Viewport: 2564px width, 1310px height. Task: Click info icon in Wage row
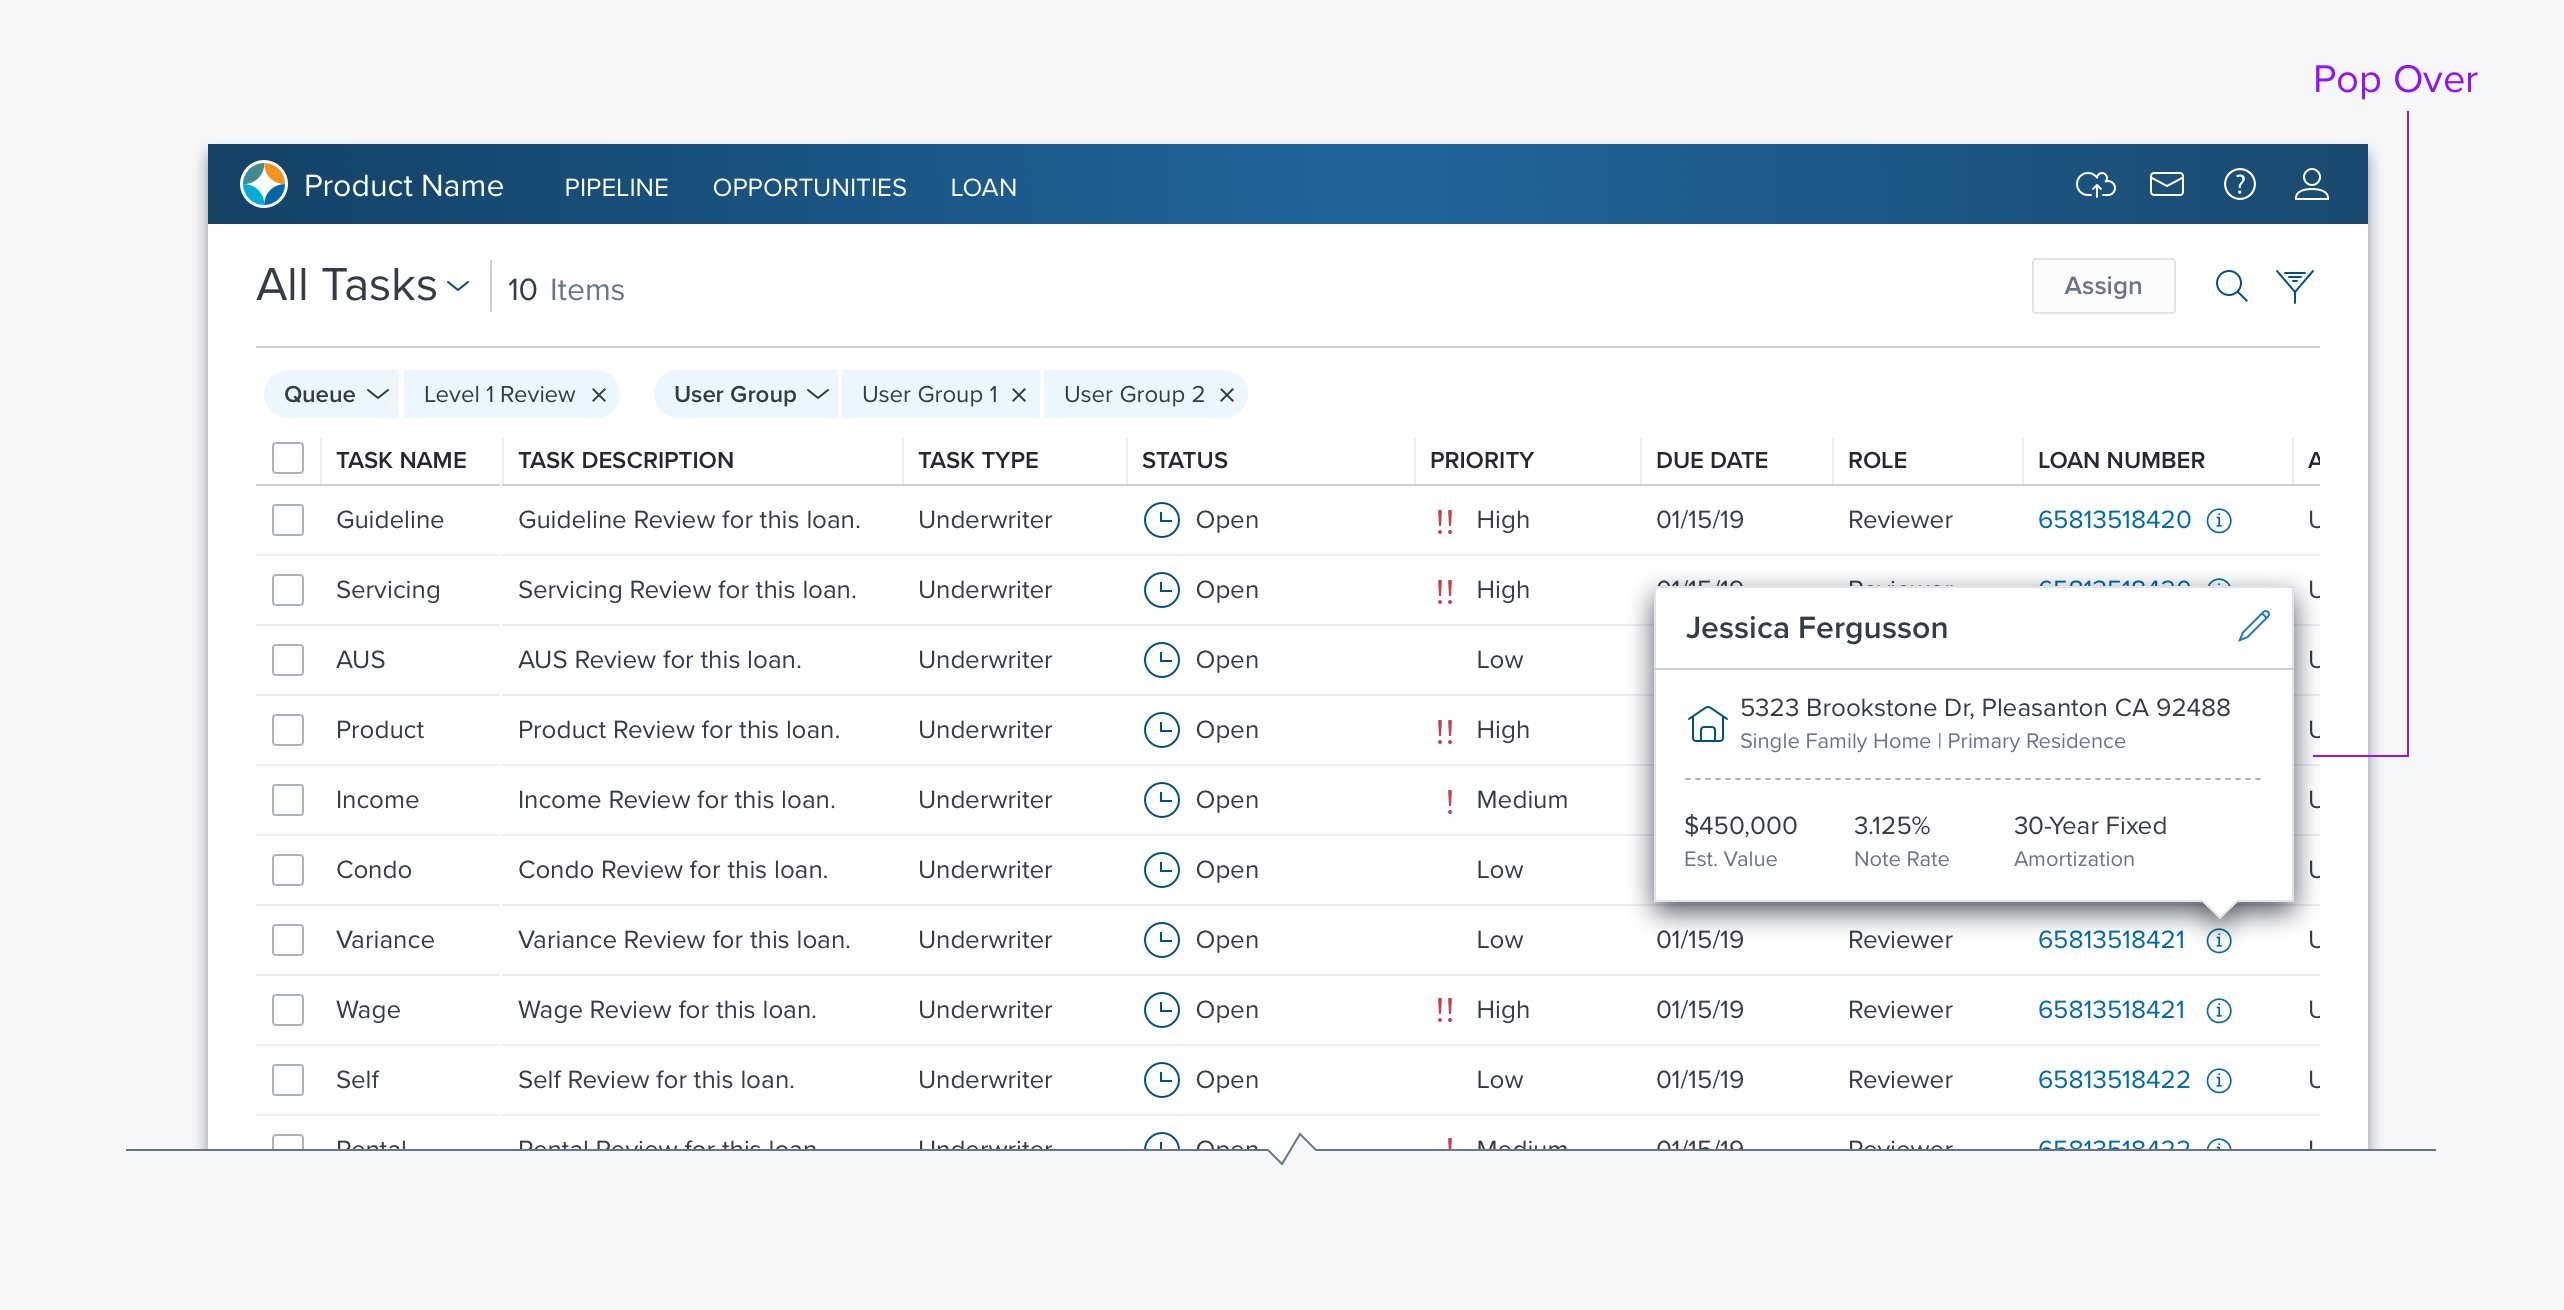[2219, 1011]
